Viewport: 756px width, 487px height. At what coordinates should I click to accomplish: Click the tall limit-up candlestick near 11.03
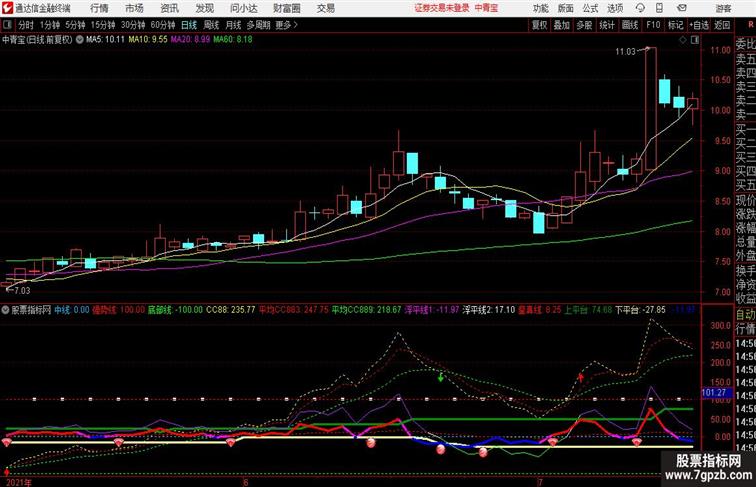[651, 108]
